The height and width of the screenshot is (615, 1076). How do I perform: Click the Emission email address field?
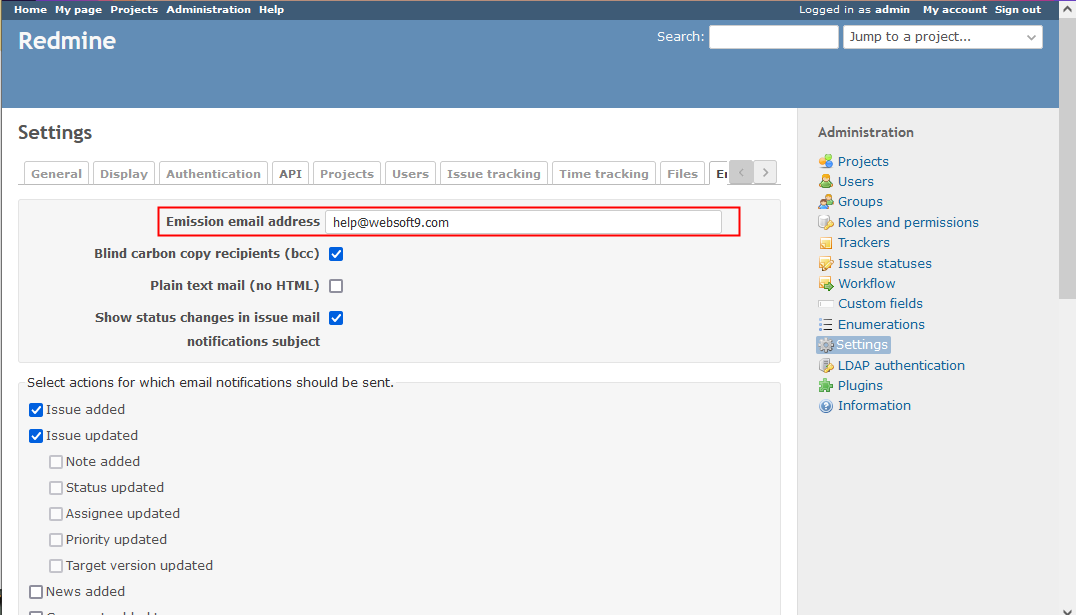523,222
